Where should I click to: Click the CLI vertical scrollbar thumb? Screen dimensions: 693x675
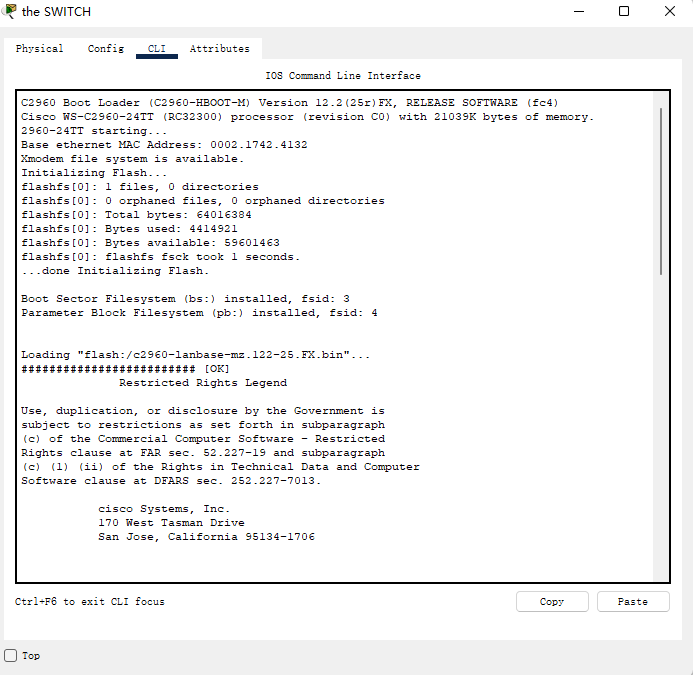tap(661, 191)
